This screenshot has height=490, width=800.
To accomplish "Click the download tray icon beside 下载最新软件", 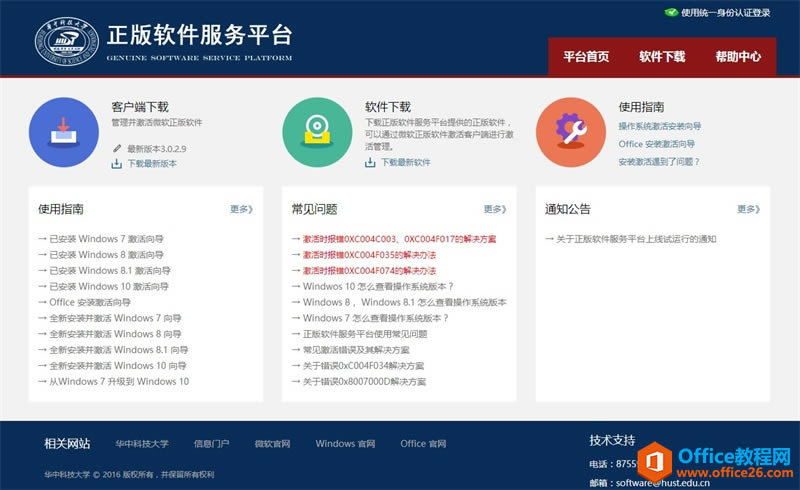I will (x=370, y=162).
